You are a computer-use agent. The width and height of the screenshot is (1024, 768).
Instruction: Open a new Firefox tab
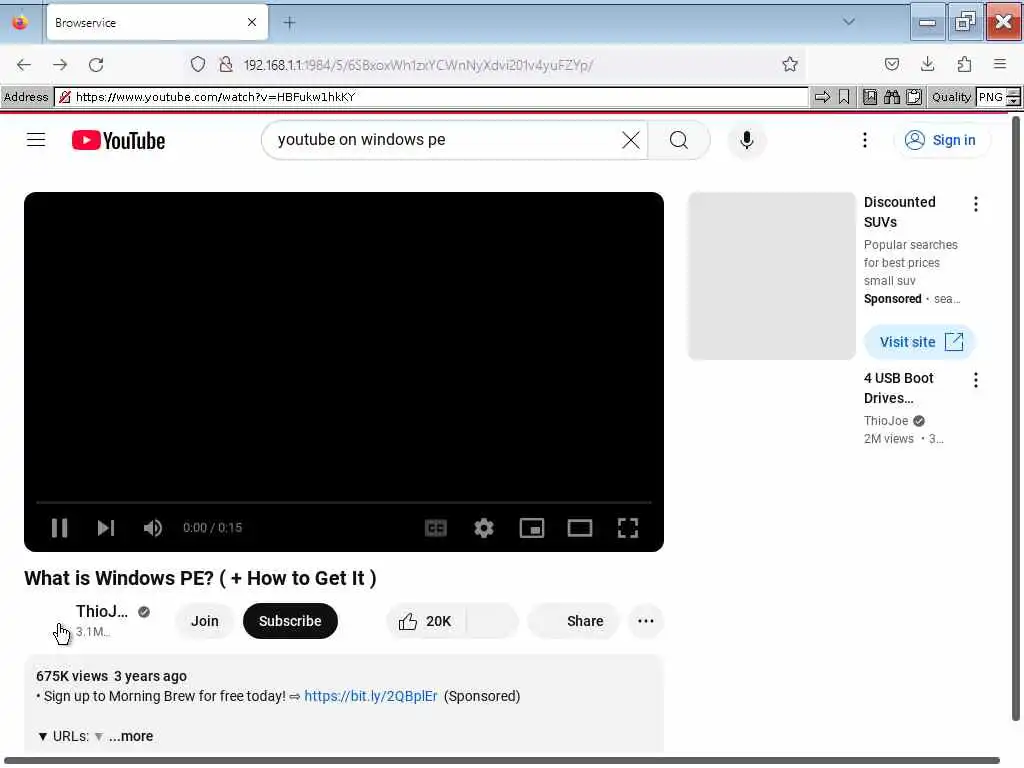click(289, 23)
